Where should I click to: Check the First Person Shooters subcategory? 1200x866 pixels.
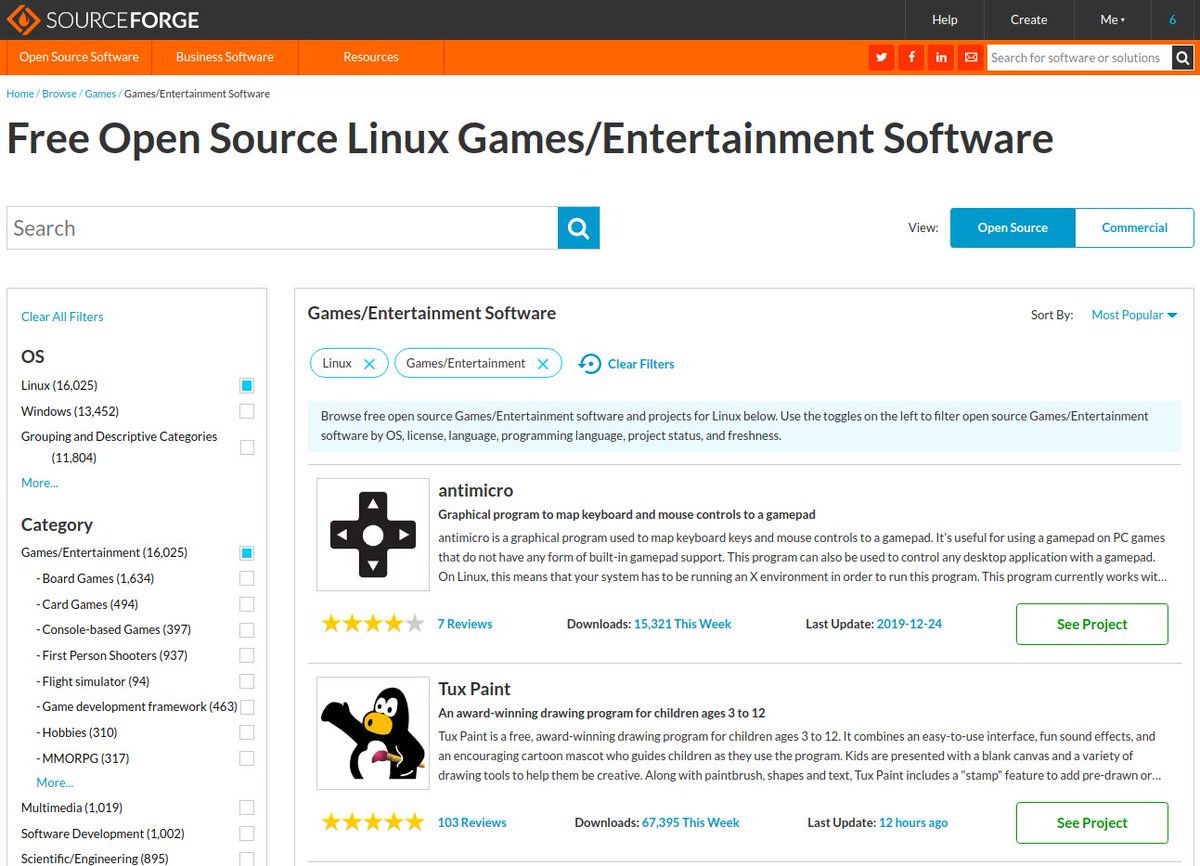pyautogui.click(x=247, y=655)
